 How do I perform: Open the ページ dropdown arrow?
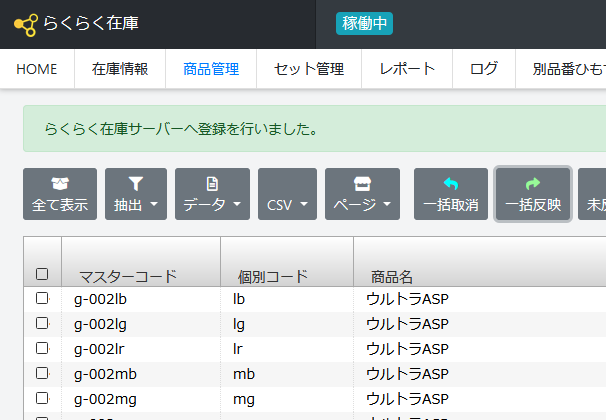point(387,204)
